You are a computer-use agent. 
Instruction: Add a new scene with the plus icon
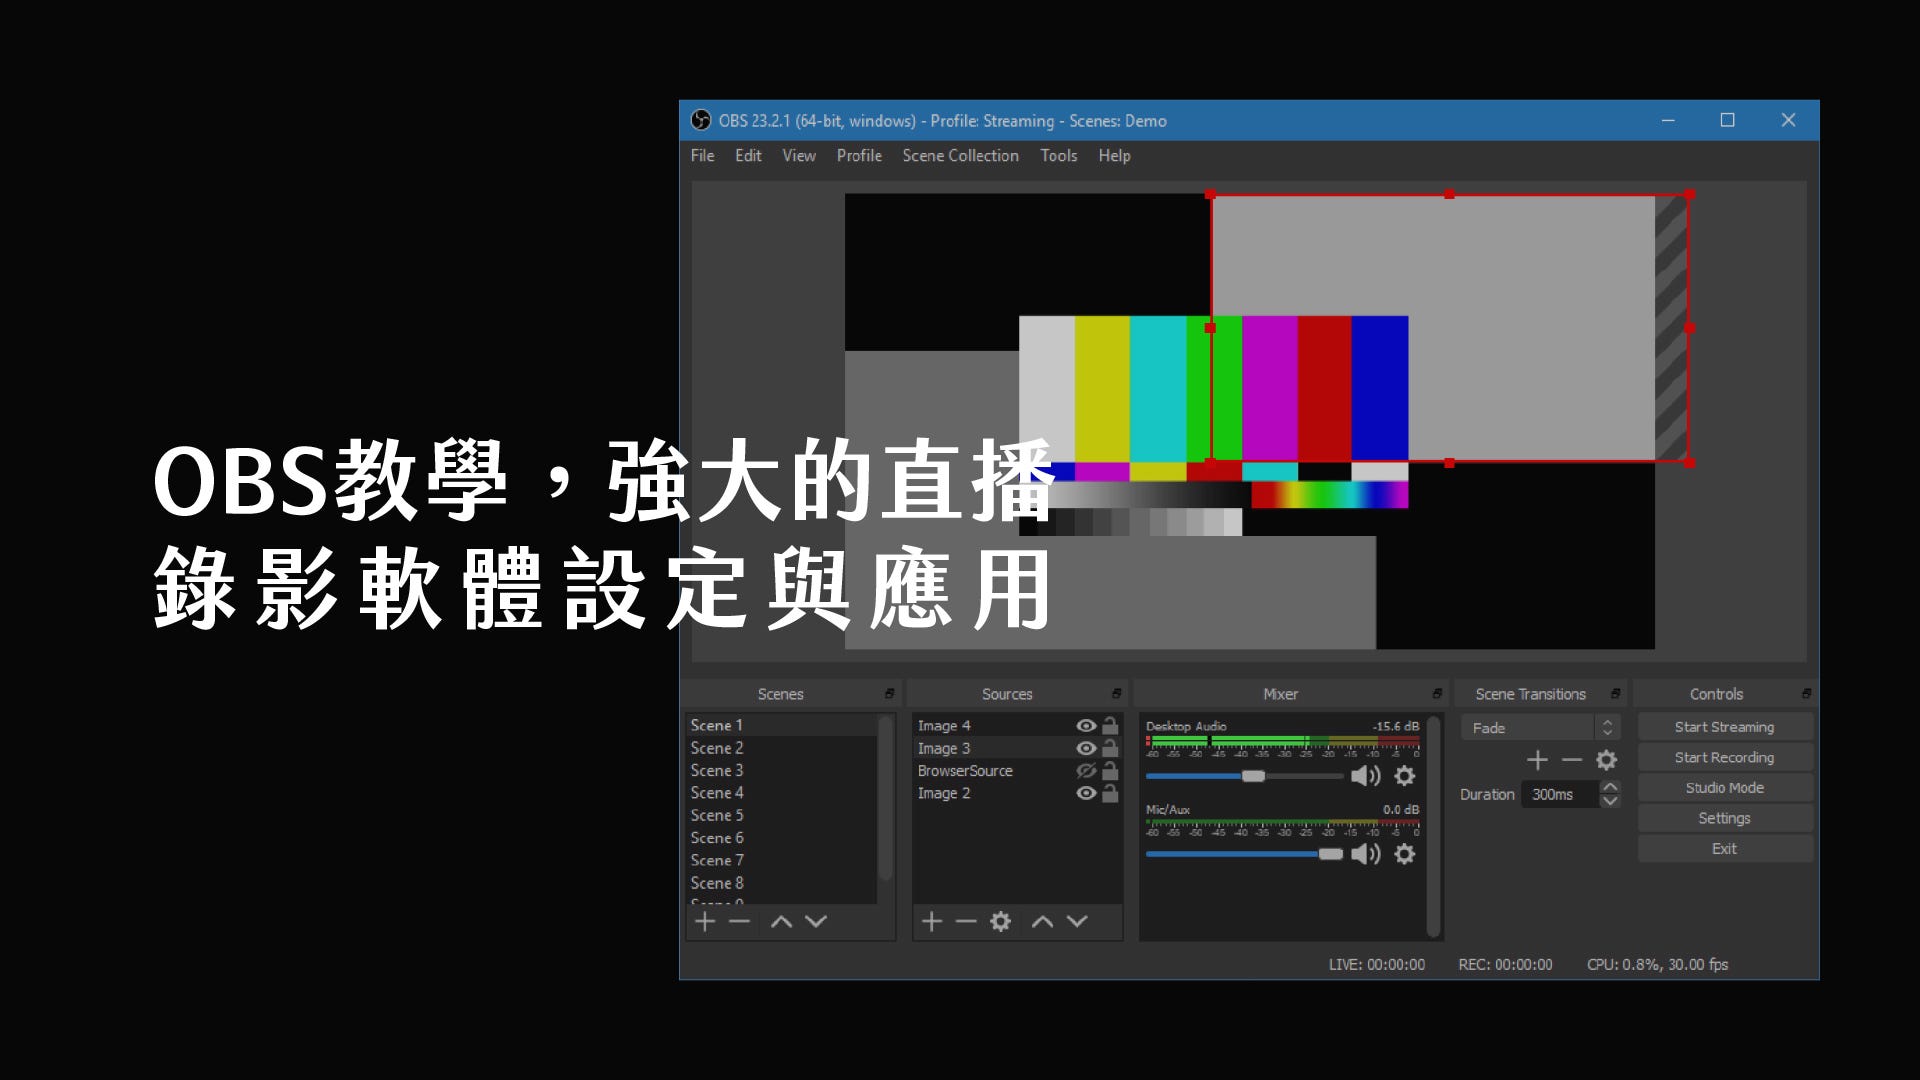tap(705, 921)
